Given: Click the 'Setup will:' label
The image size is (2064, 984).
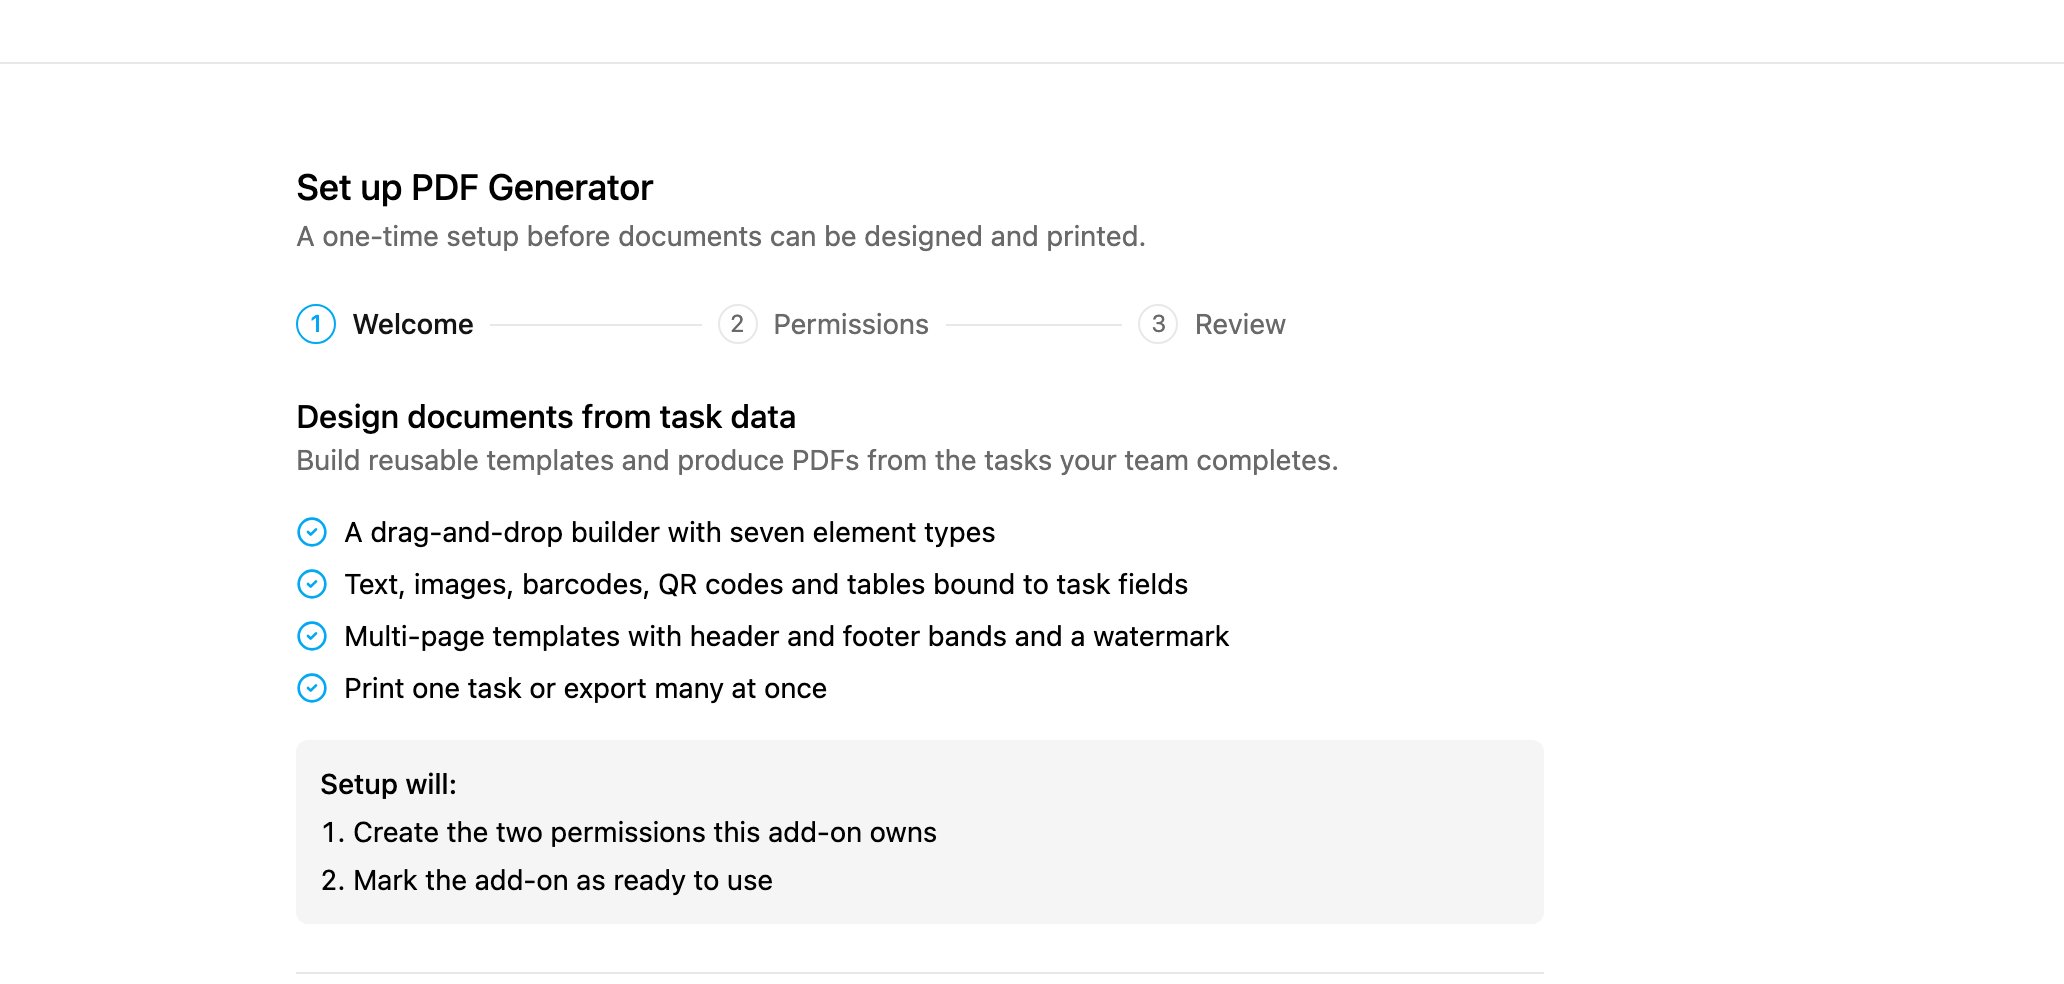Looking at the screenshot, I should 388,784.
